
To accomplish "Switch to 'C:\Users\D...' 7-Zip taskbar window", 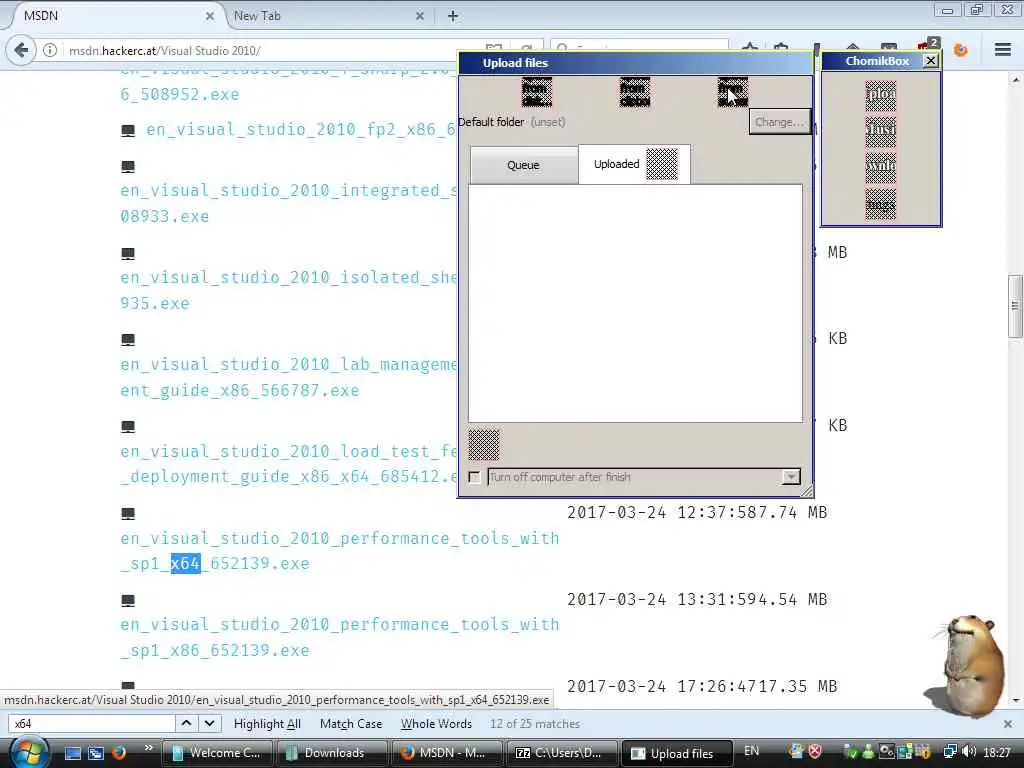I will 562,753.
